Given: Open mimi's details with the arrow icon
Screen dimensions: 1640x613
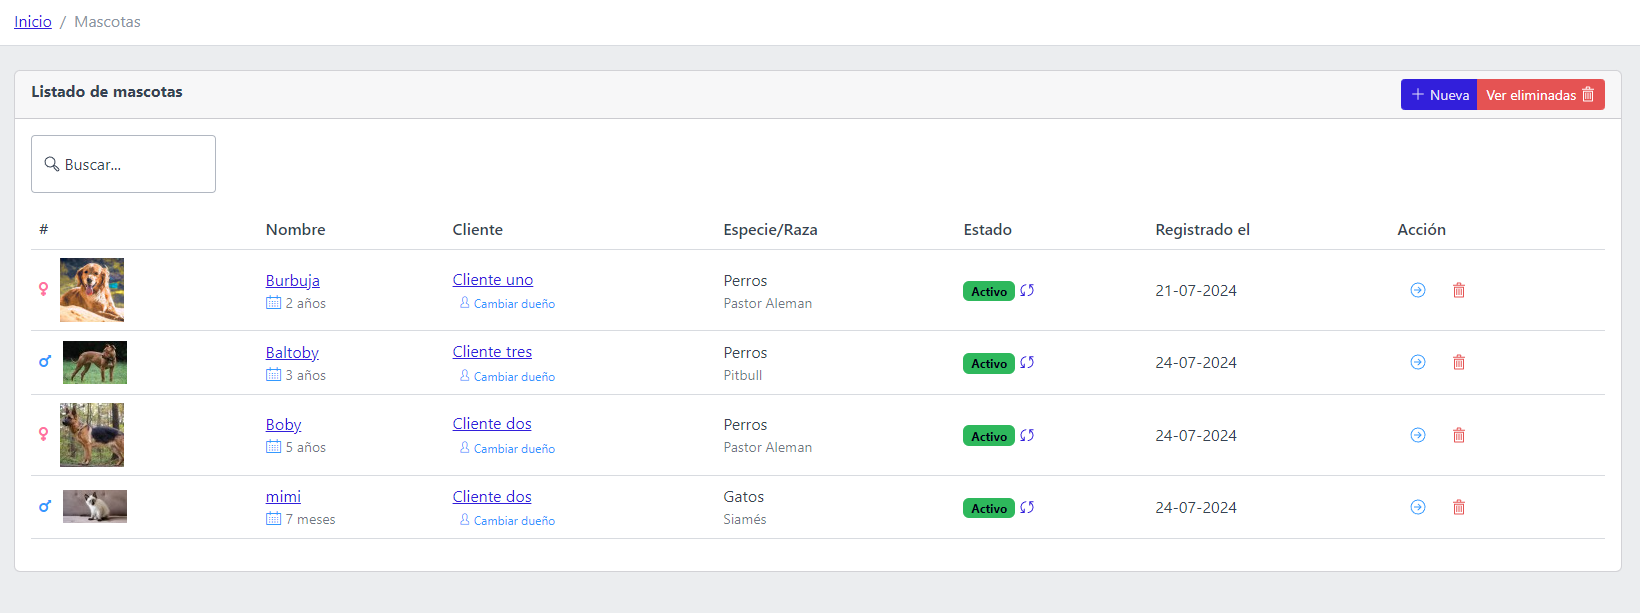Looking at the screenshot, I should (x=1417, y=507).
